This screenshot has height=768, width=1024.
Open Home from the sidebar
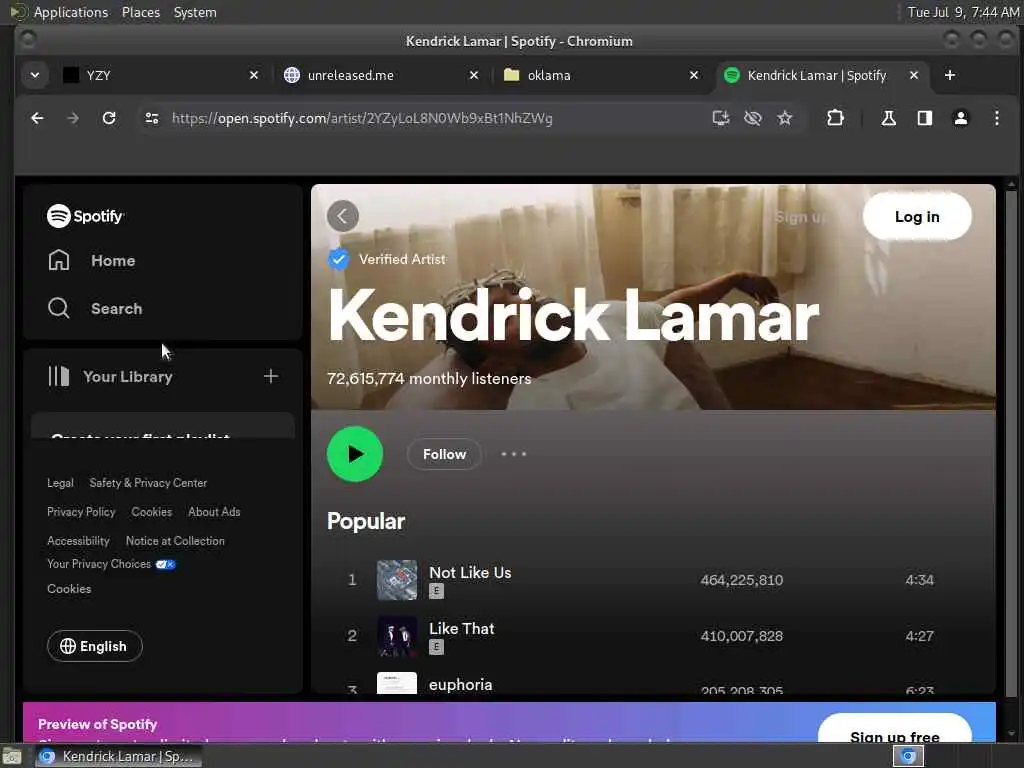coord(91,261)
